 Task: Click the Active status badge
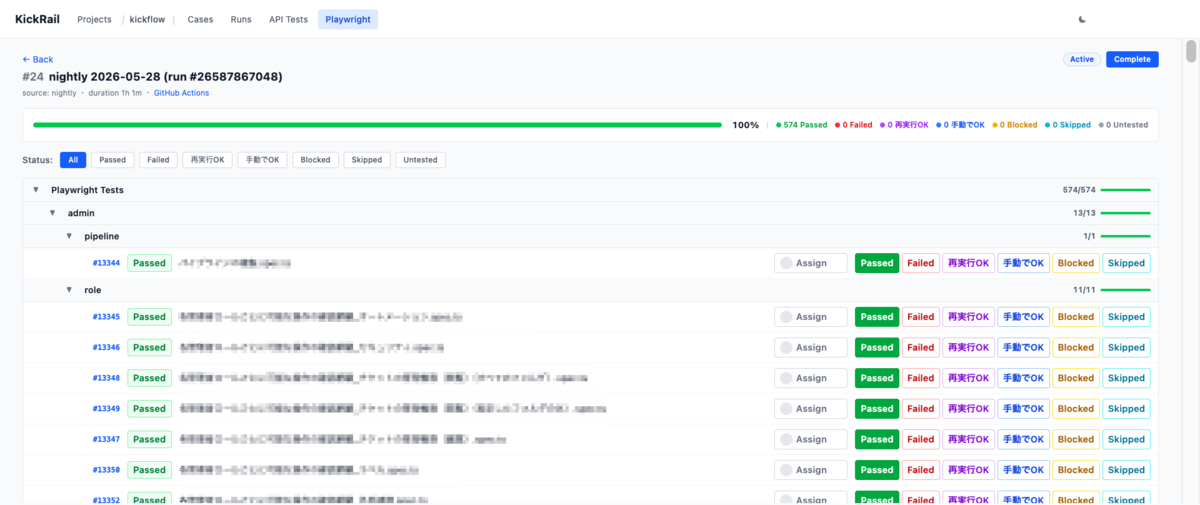[x=1082, y=59]
